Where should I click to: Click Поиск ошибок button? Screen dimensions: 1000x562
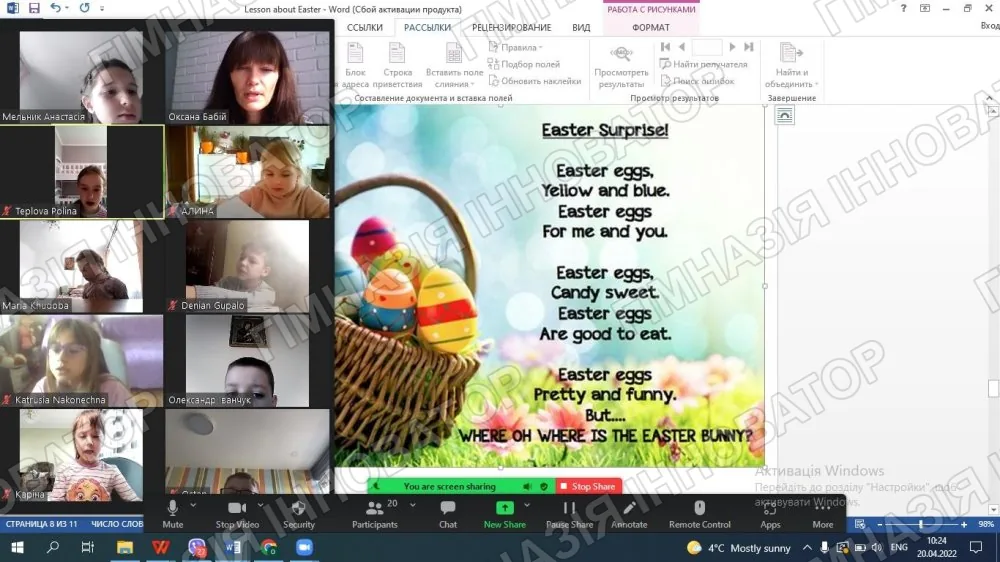[697, 81]
